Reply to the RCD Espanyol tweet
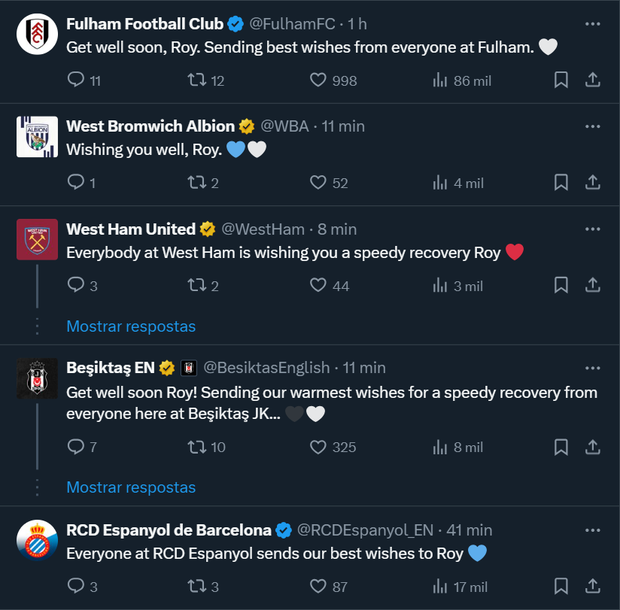 [76, 587]
